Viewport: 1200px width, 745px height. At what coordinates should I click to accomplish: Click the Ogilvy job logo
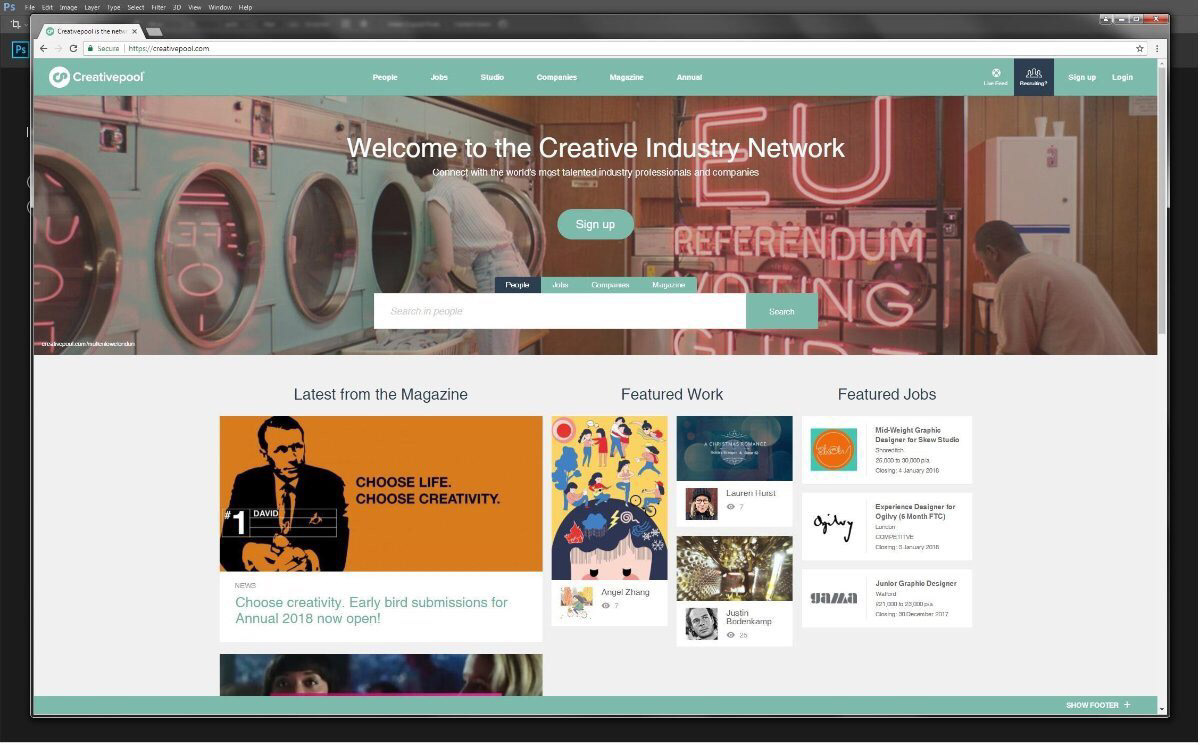[833, 526]
